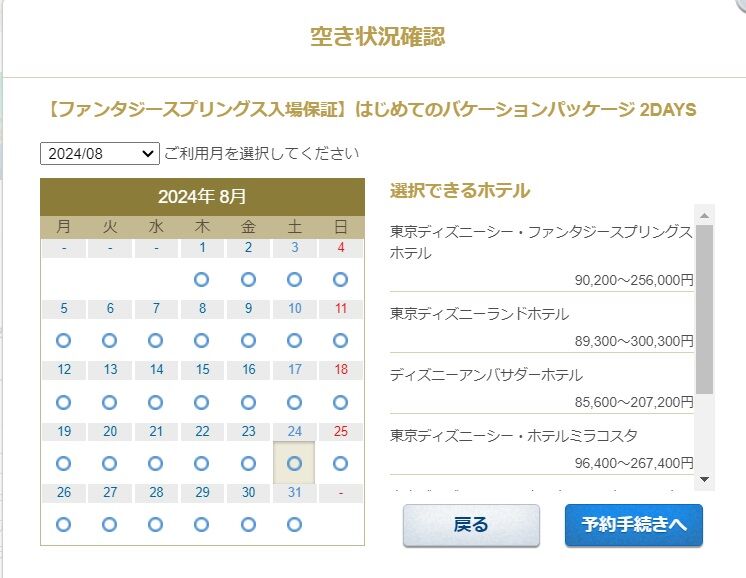746x578 pixels.
Task: Click the circle under August 22
Action: (202, 464)
